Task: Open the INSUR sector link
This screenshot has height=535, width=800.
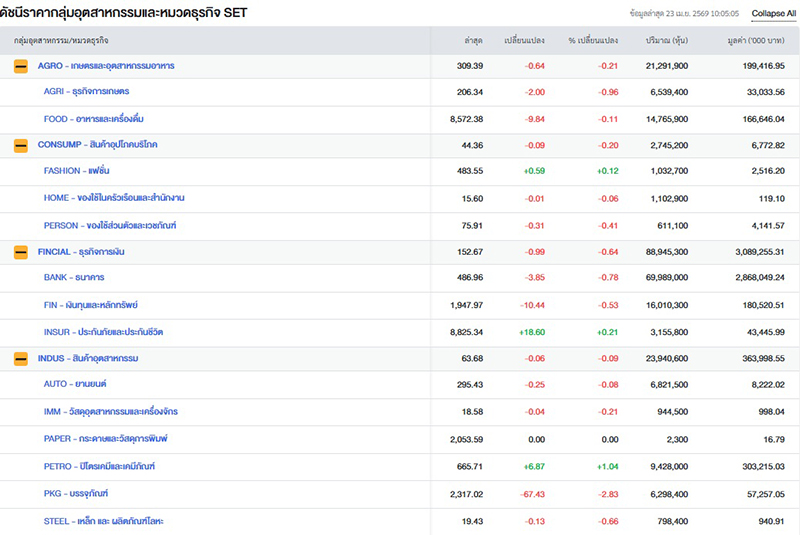Action: click(x=105, y=331)
